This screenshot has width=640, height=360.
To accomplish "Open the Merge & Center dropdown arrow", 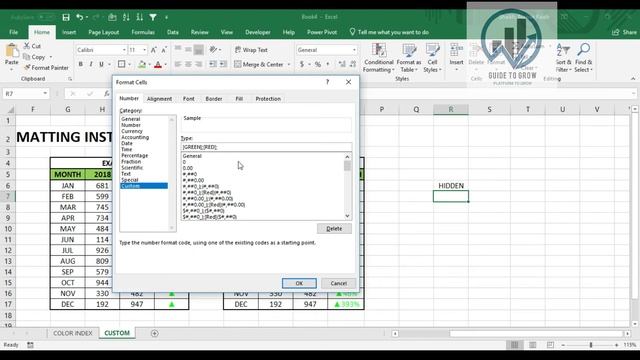I will (289, 64).
